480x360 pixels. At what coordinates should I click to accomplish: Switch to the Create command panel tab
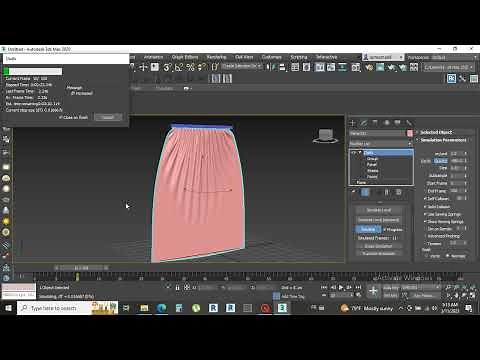tap(352, 123)
